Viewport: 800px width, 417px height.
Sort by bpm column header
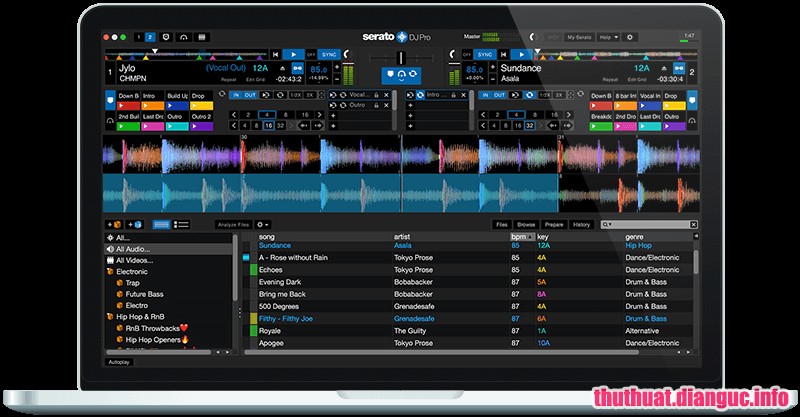pos(522,237)
